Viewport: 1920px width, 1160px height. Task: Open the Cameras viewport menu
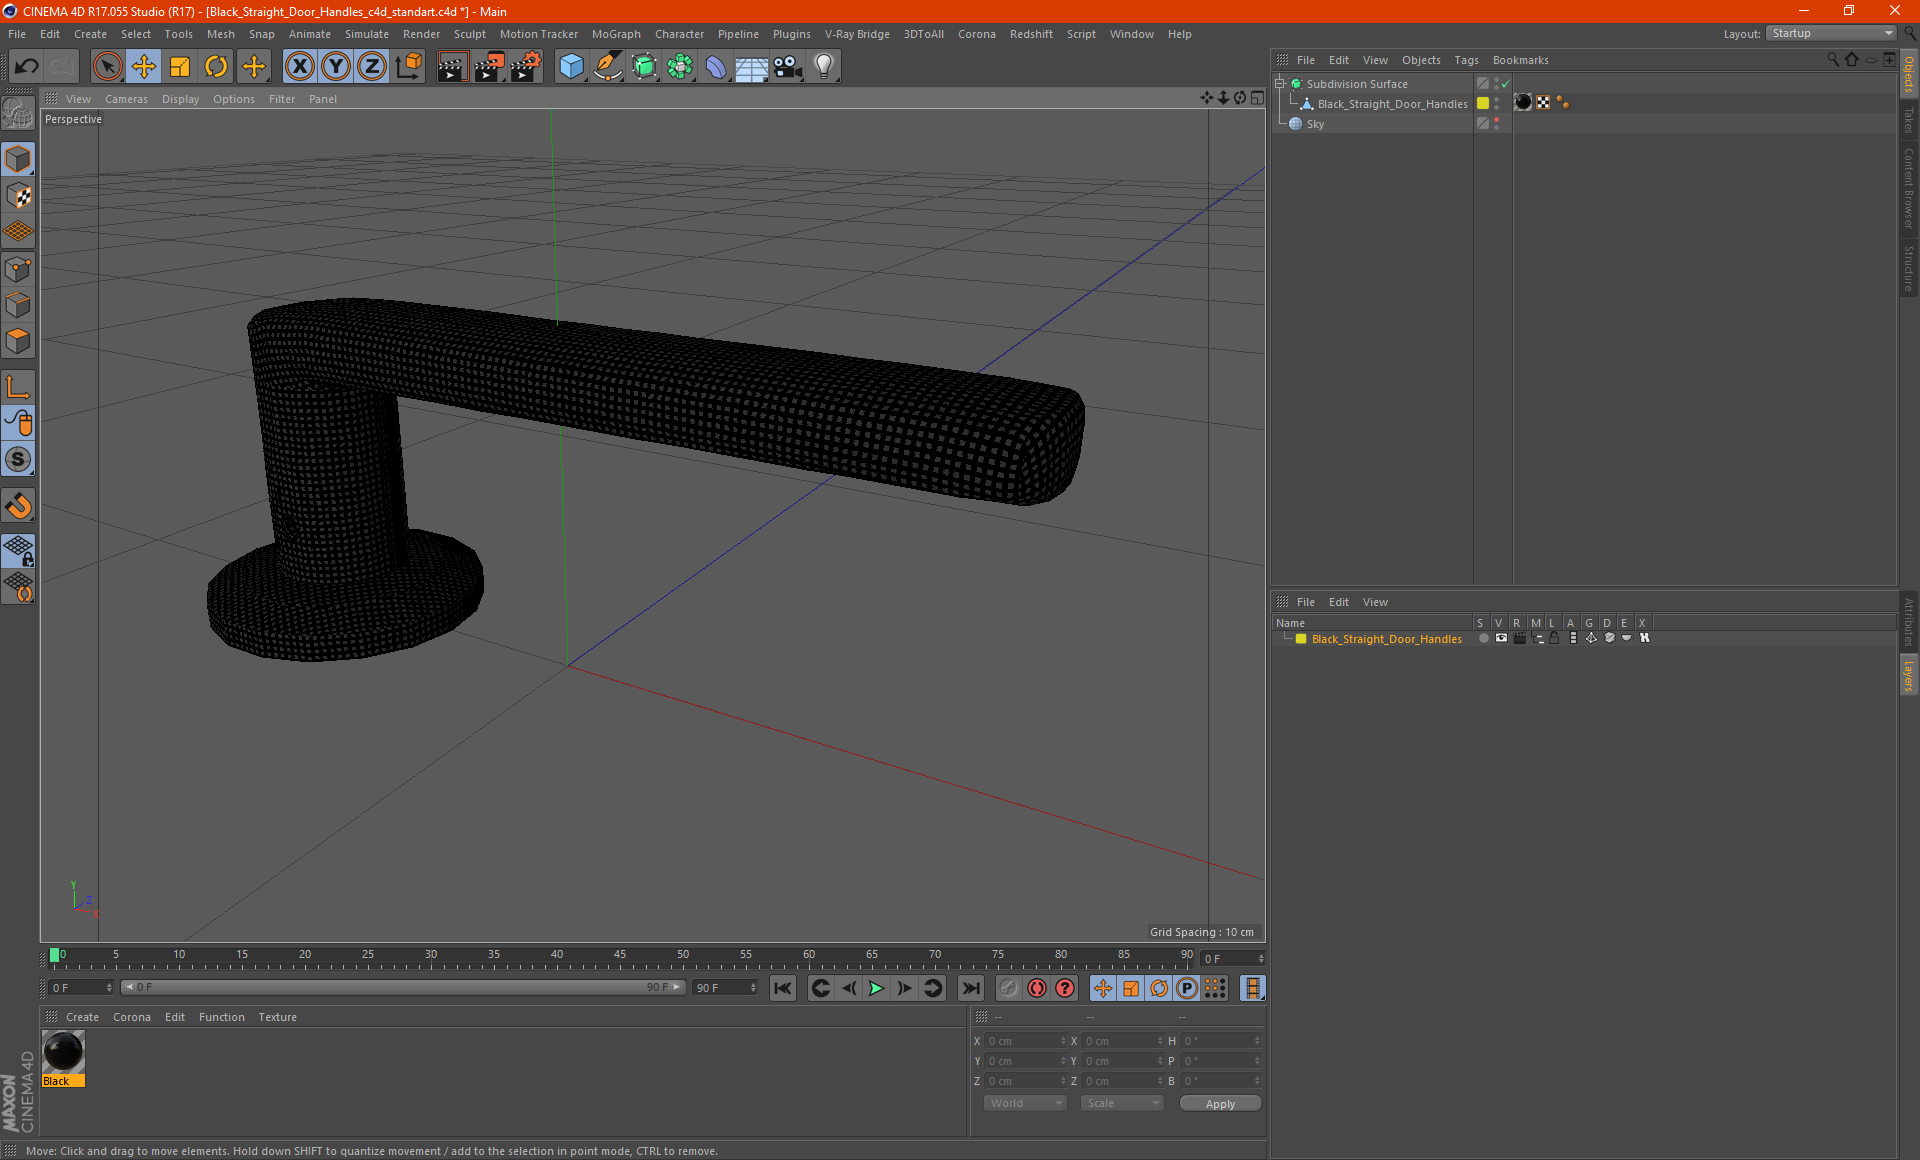(126, 99)
